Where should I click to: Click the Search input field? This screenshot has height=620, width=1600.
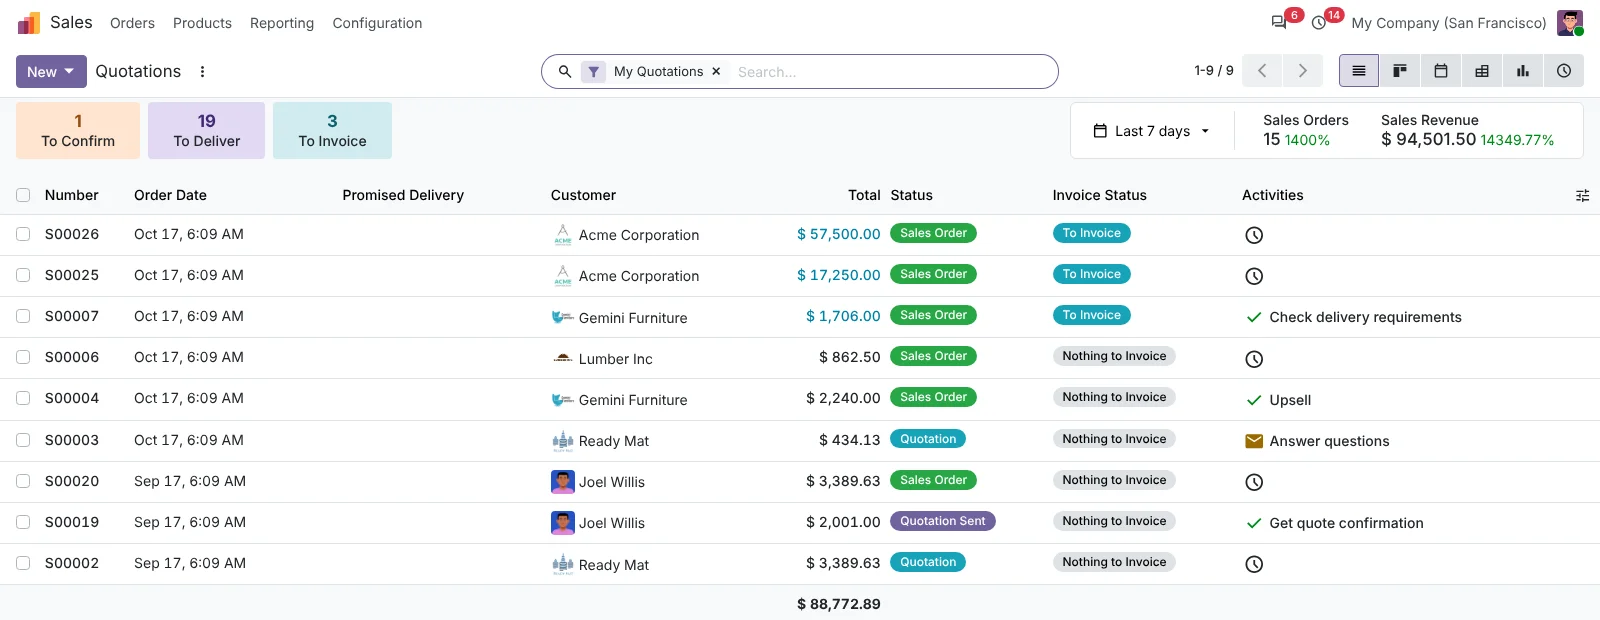click(x=890, y=72)
